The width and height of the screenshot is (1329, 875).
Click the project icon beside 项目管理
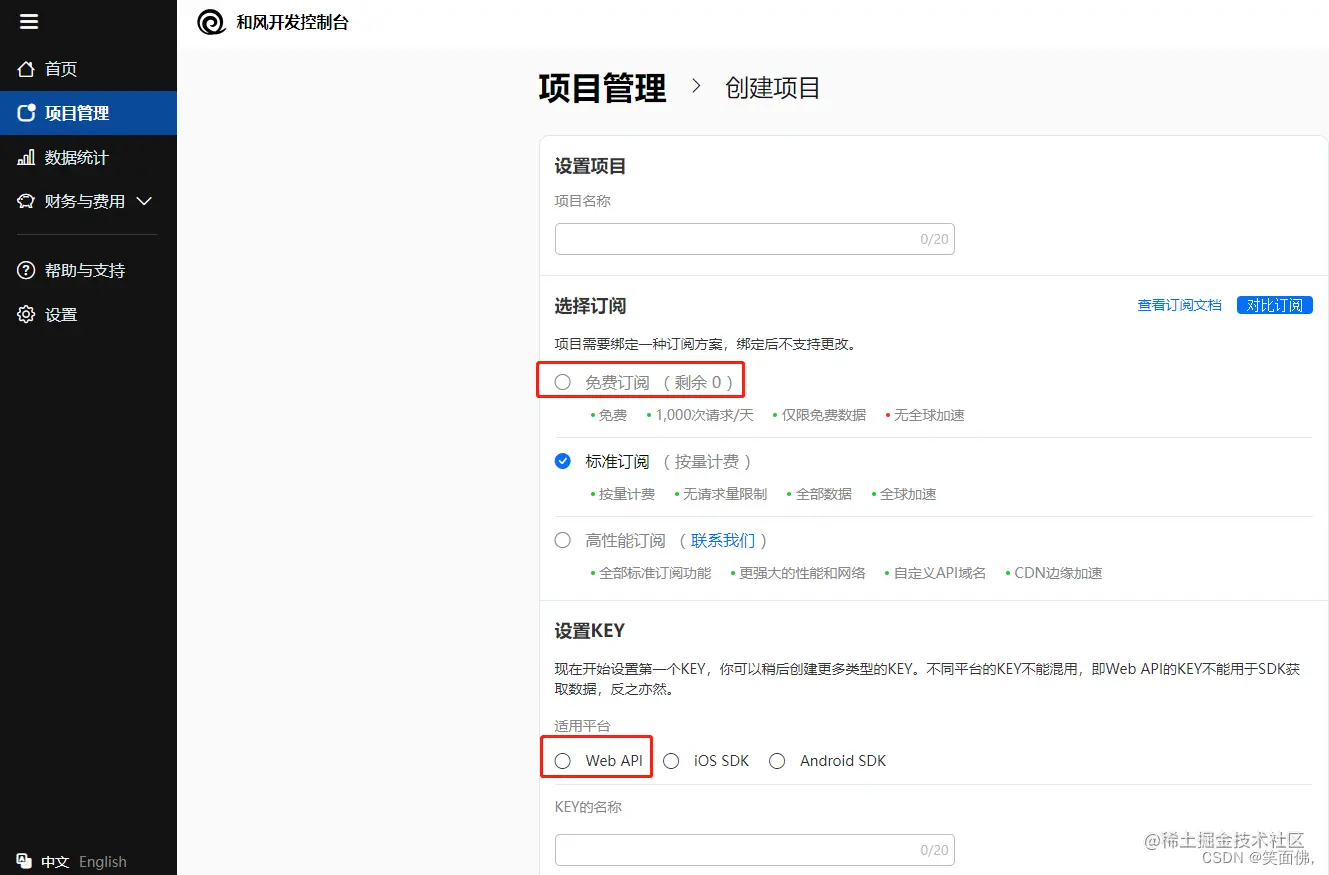(26, 113)
